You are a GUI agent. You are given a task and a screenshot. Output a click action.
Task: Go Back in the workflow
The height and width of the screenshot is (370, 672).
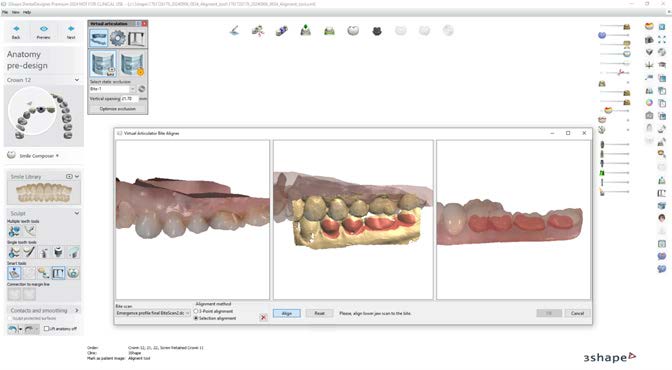(16, 32)
